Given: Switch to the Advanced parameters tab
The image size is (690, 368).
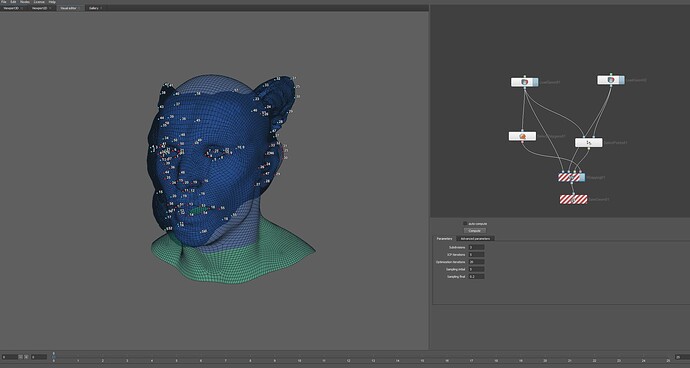Looking at the screenshot, I should [x=476, y=238].
